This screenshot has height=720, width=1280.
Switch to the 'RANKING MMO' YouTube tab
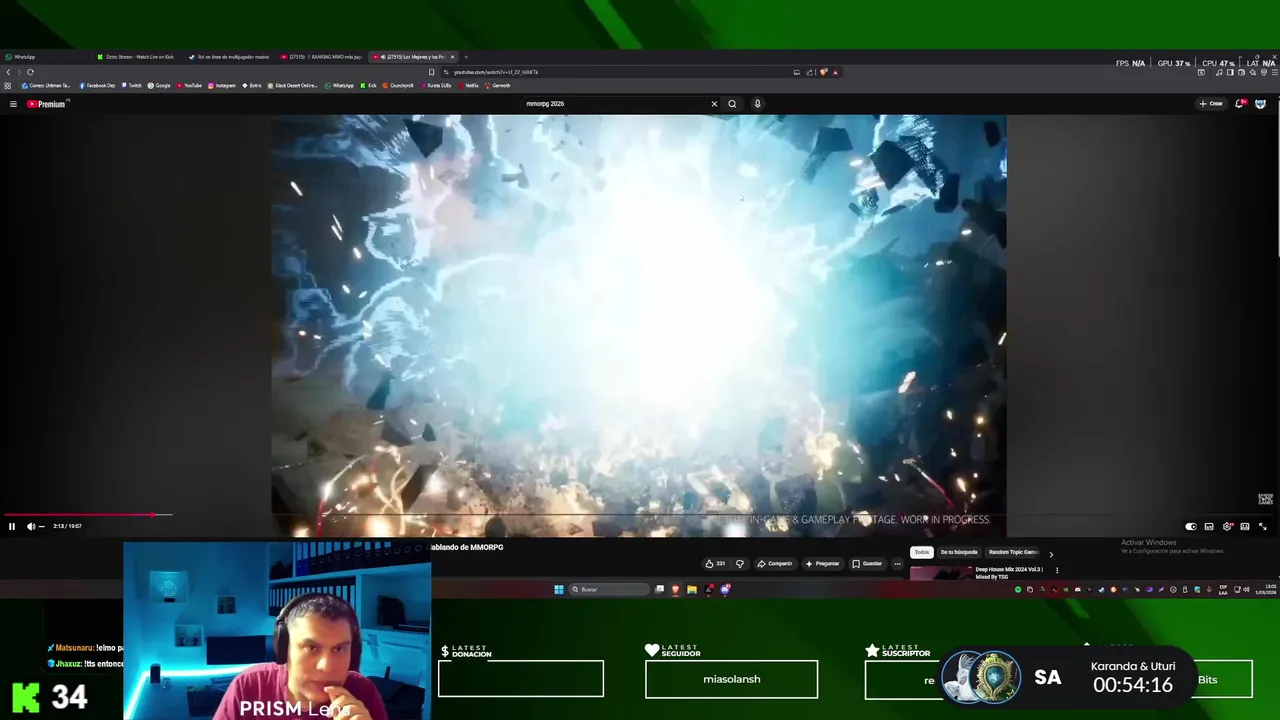click(x=322, y=57)
